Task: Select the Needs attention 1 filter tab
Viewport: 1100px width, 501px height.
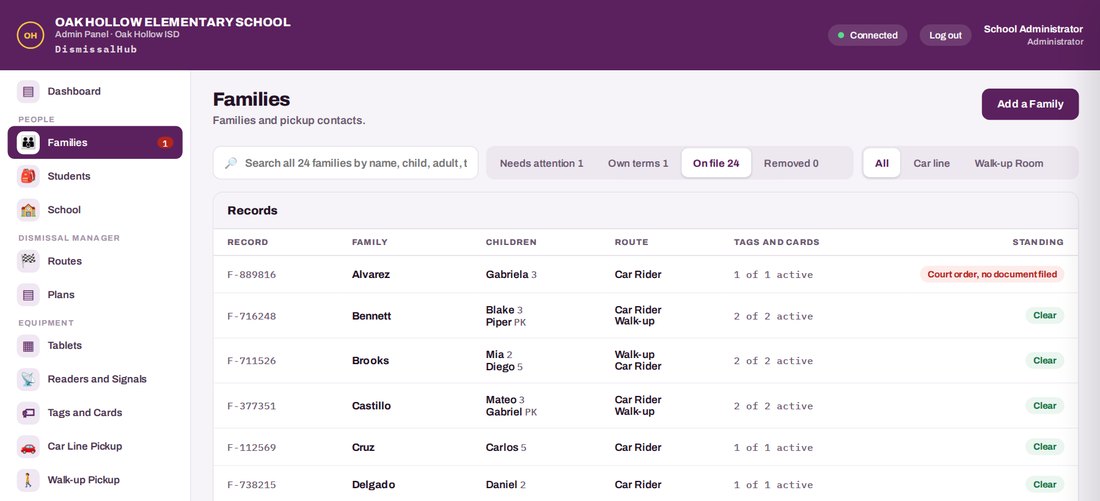Action: pos(541,163)
